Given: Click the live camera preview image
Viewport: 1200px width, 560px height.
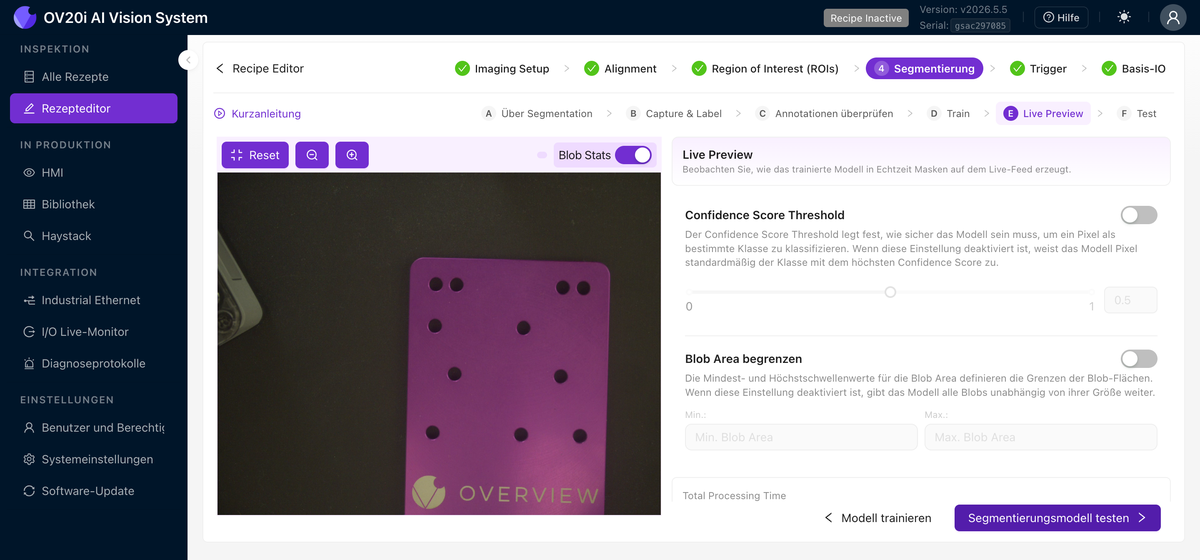Looking at the screenshot, I should [x=439, y=343].
